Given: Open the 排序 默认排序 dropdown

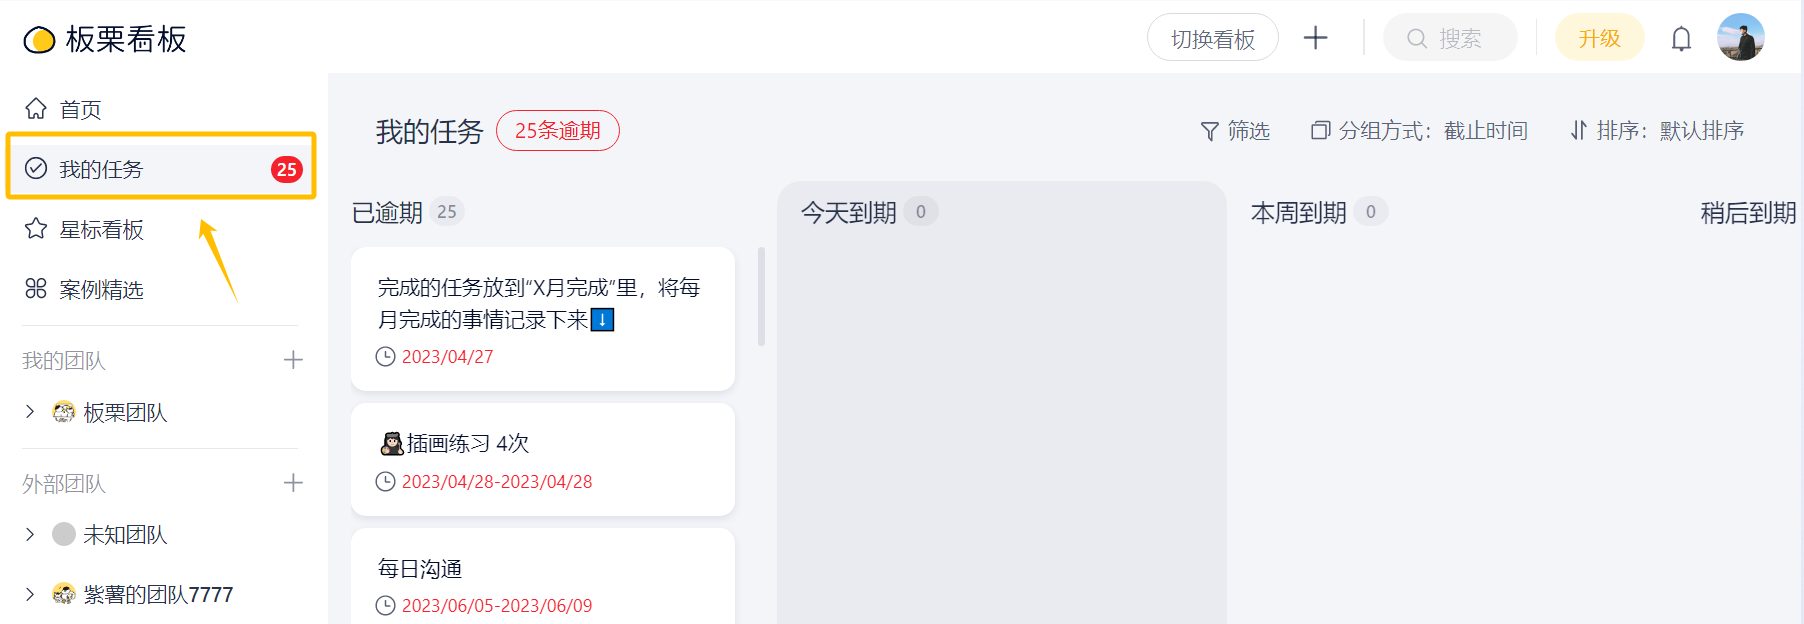Looking at the screenshot, I should pos(1657,131).
